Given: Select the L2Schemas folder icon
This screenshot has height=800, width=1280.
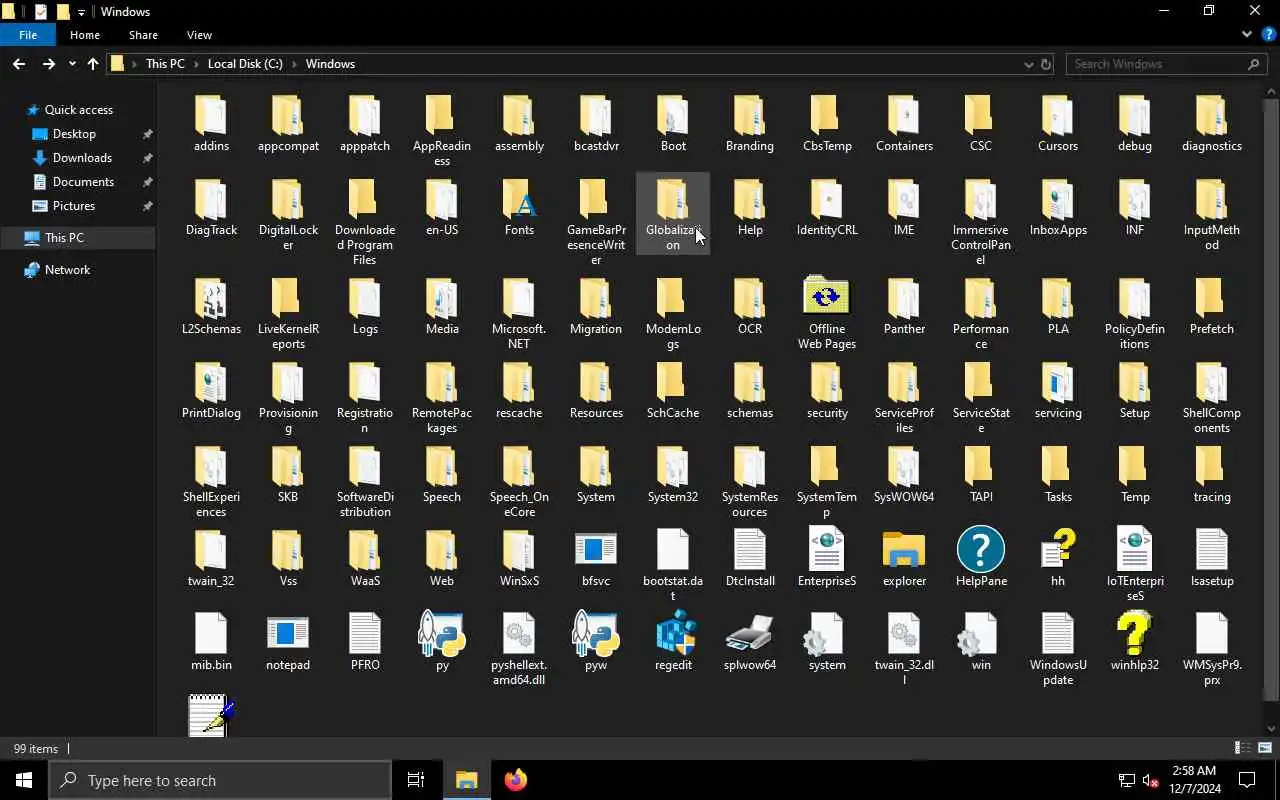Looking at the screenshot, I should coord(211,298).
